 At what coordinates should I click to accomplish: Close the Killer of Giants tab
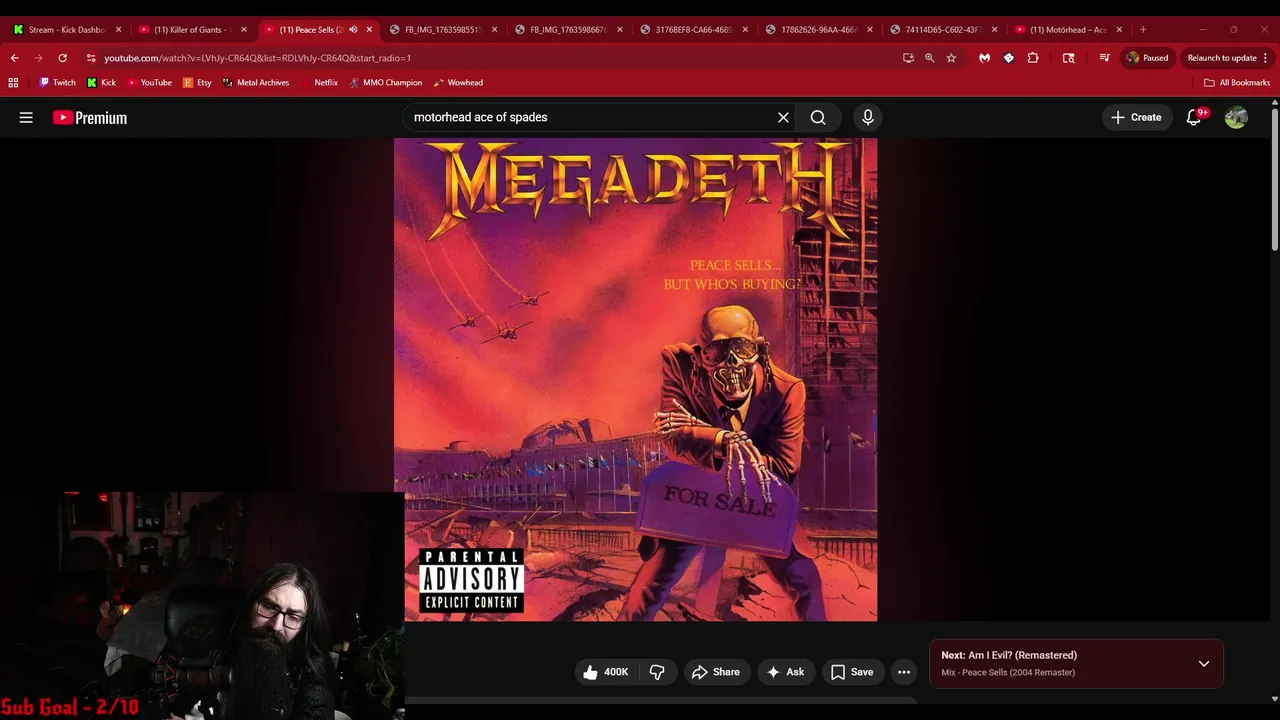[x=243, y=29]
